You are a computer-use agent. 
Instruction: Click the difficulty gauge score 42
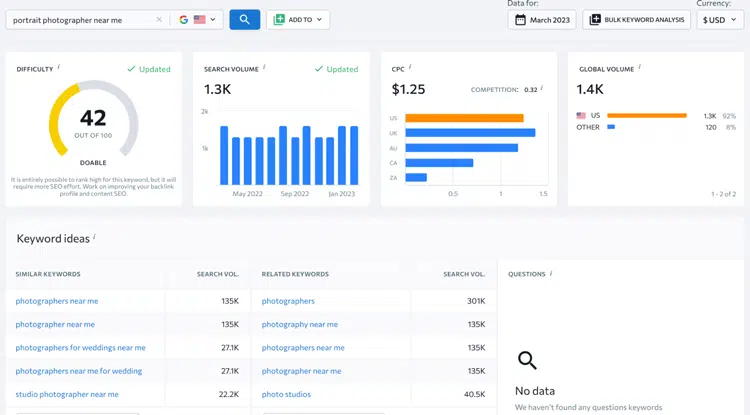(93, 118)
